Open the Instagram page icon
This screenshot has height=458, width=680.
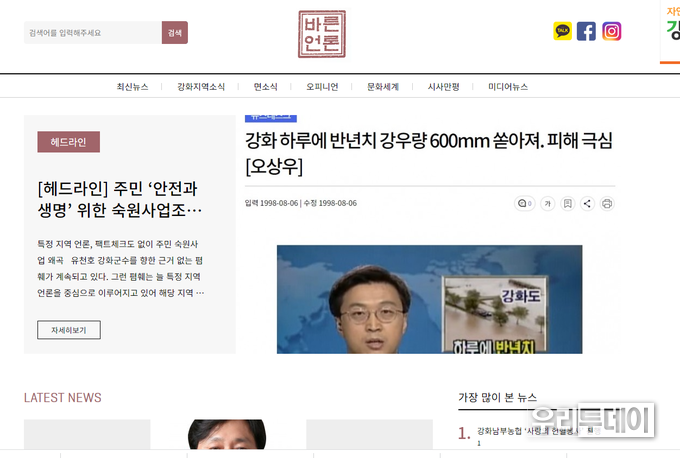[x=611, y=31]
